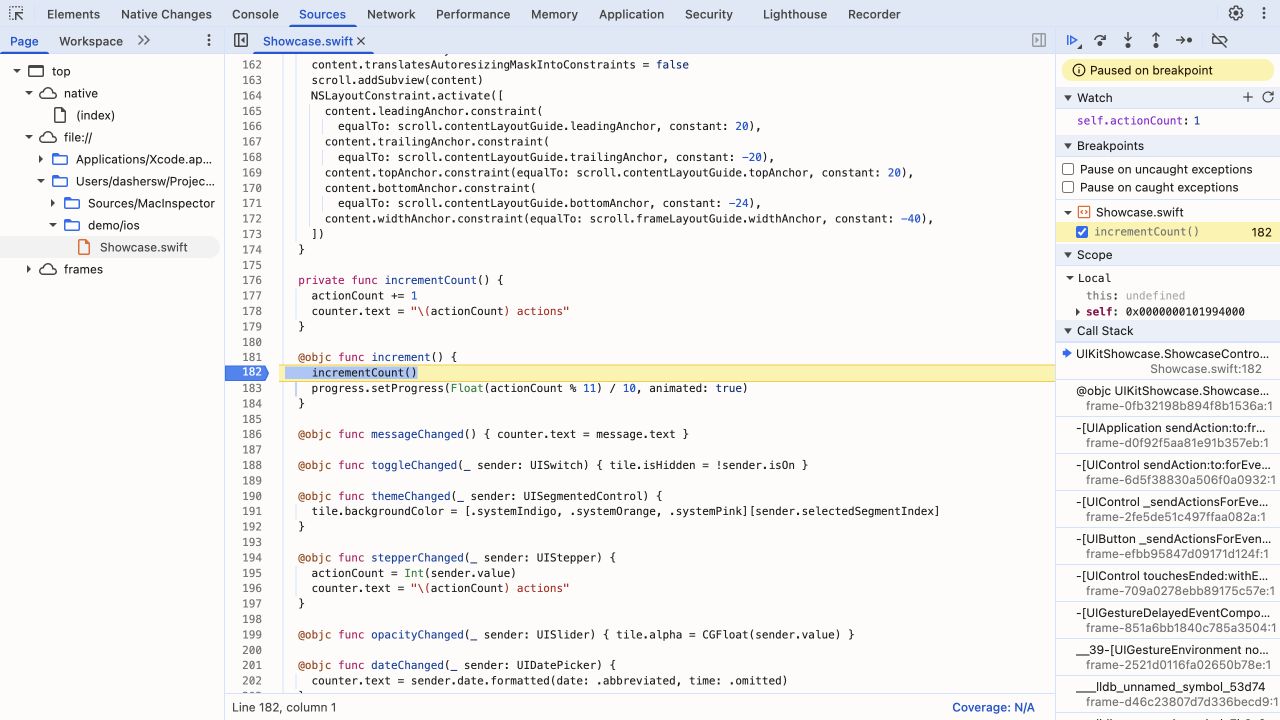1280x720 pixels.
Task: Select the UIApplication sendAction call stack frame
Action: pos(1168,435)
